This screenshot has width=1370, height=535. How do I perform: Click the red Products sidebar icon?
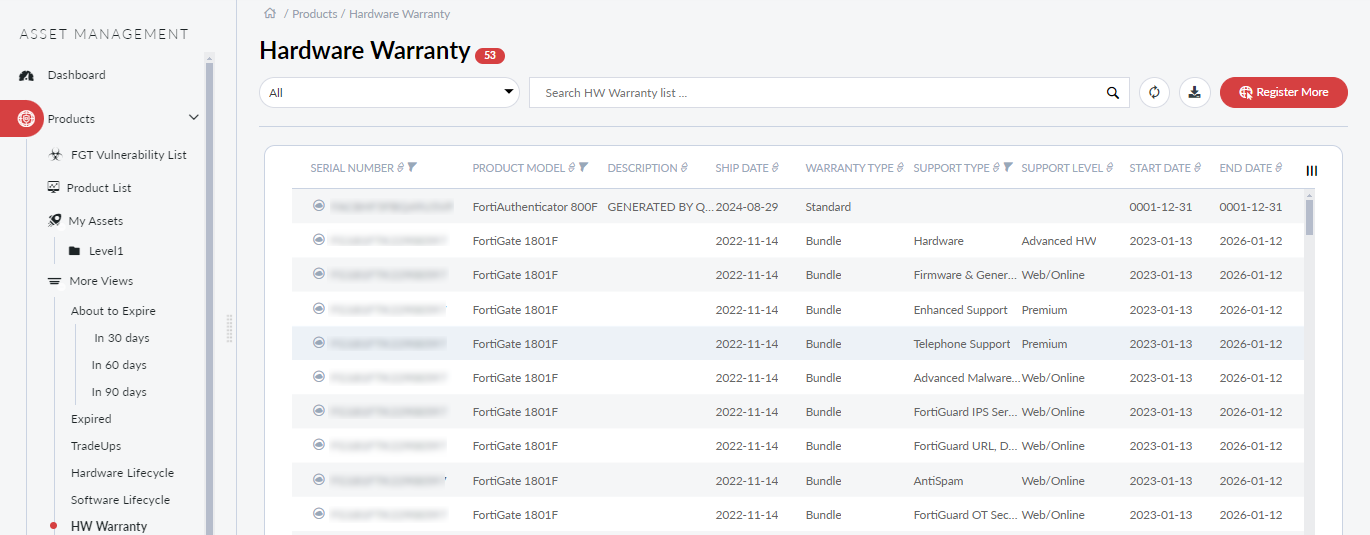[x=26, y=118]
